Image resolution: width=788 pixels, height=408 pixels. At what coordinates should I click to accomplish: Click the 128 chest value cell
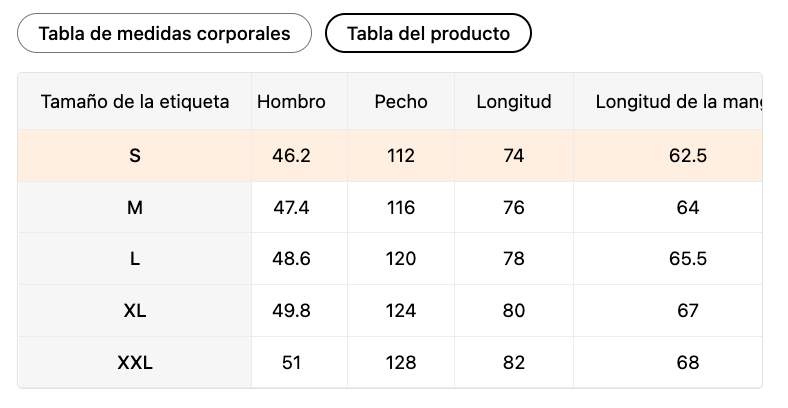[401, 363]
